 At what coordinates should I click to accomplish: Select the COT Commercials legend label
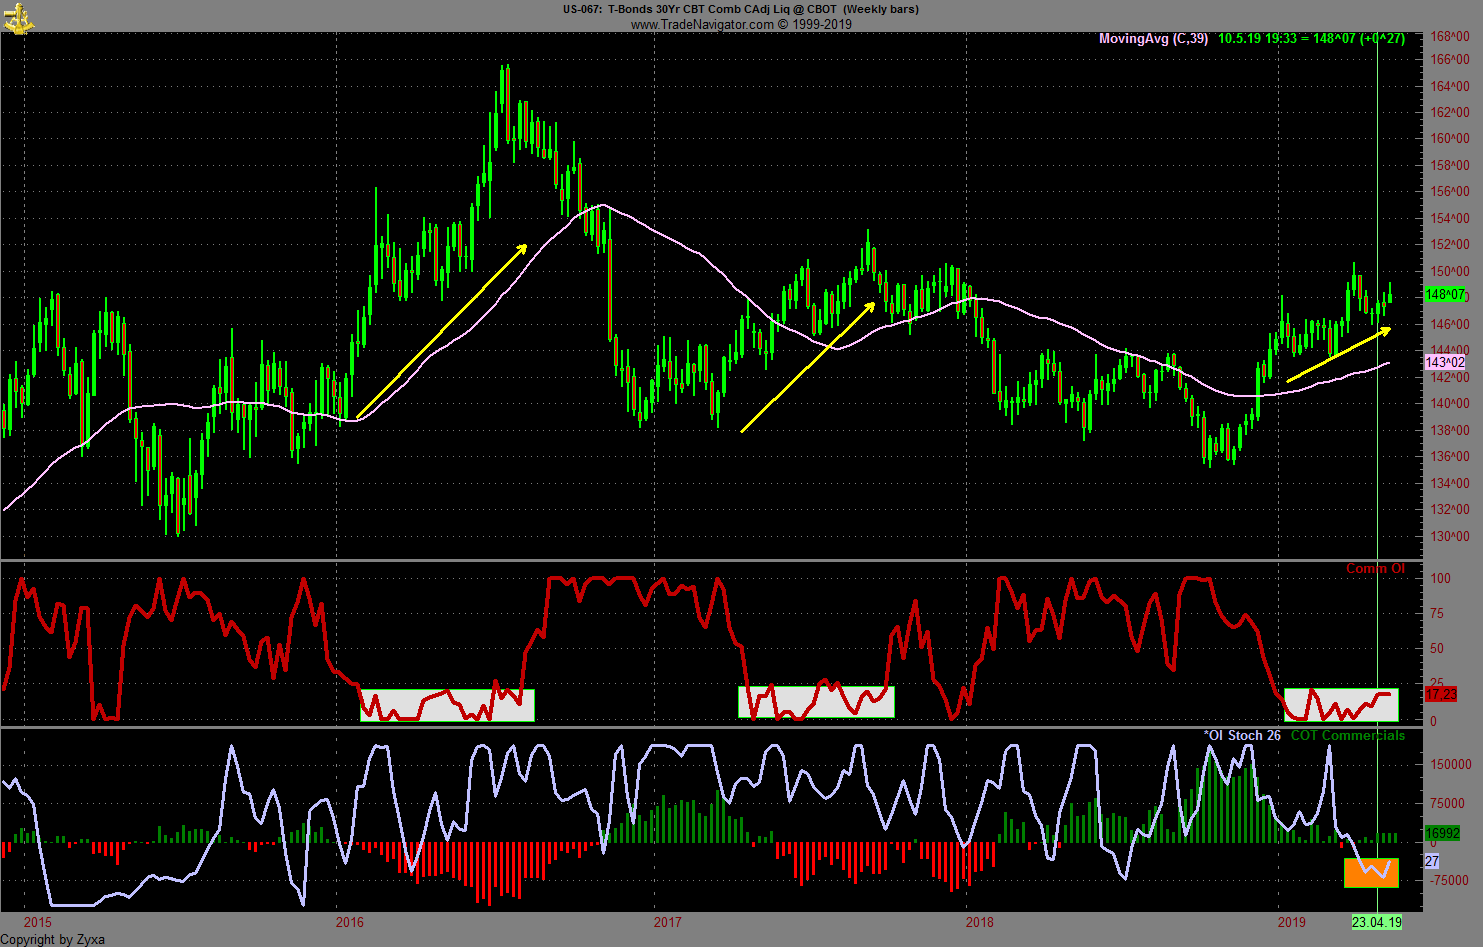(x=1347, y=736)
